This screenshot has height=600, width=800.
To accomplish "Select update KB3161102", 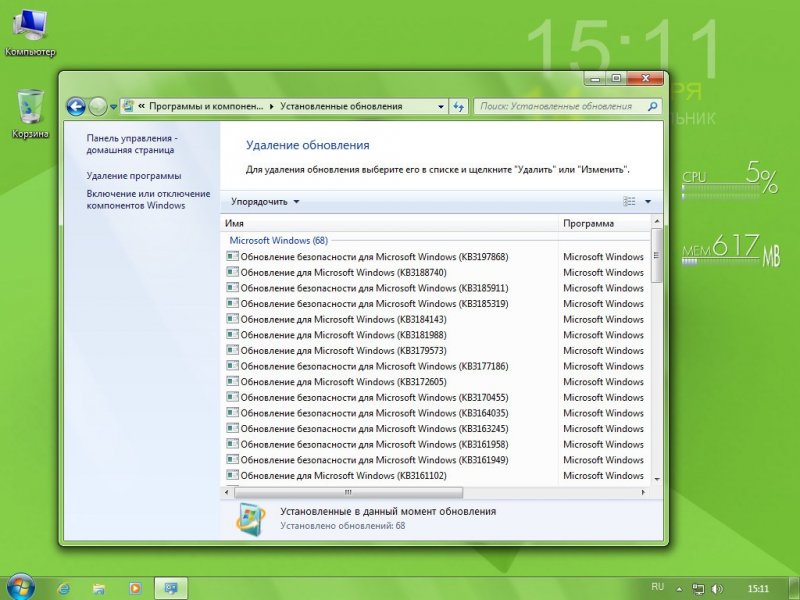I will (437, 476).
